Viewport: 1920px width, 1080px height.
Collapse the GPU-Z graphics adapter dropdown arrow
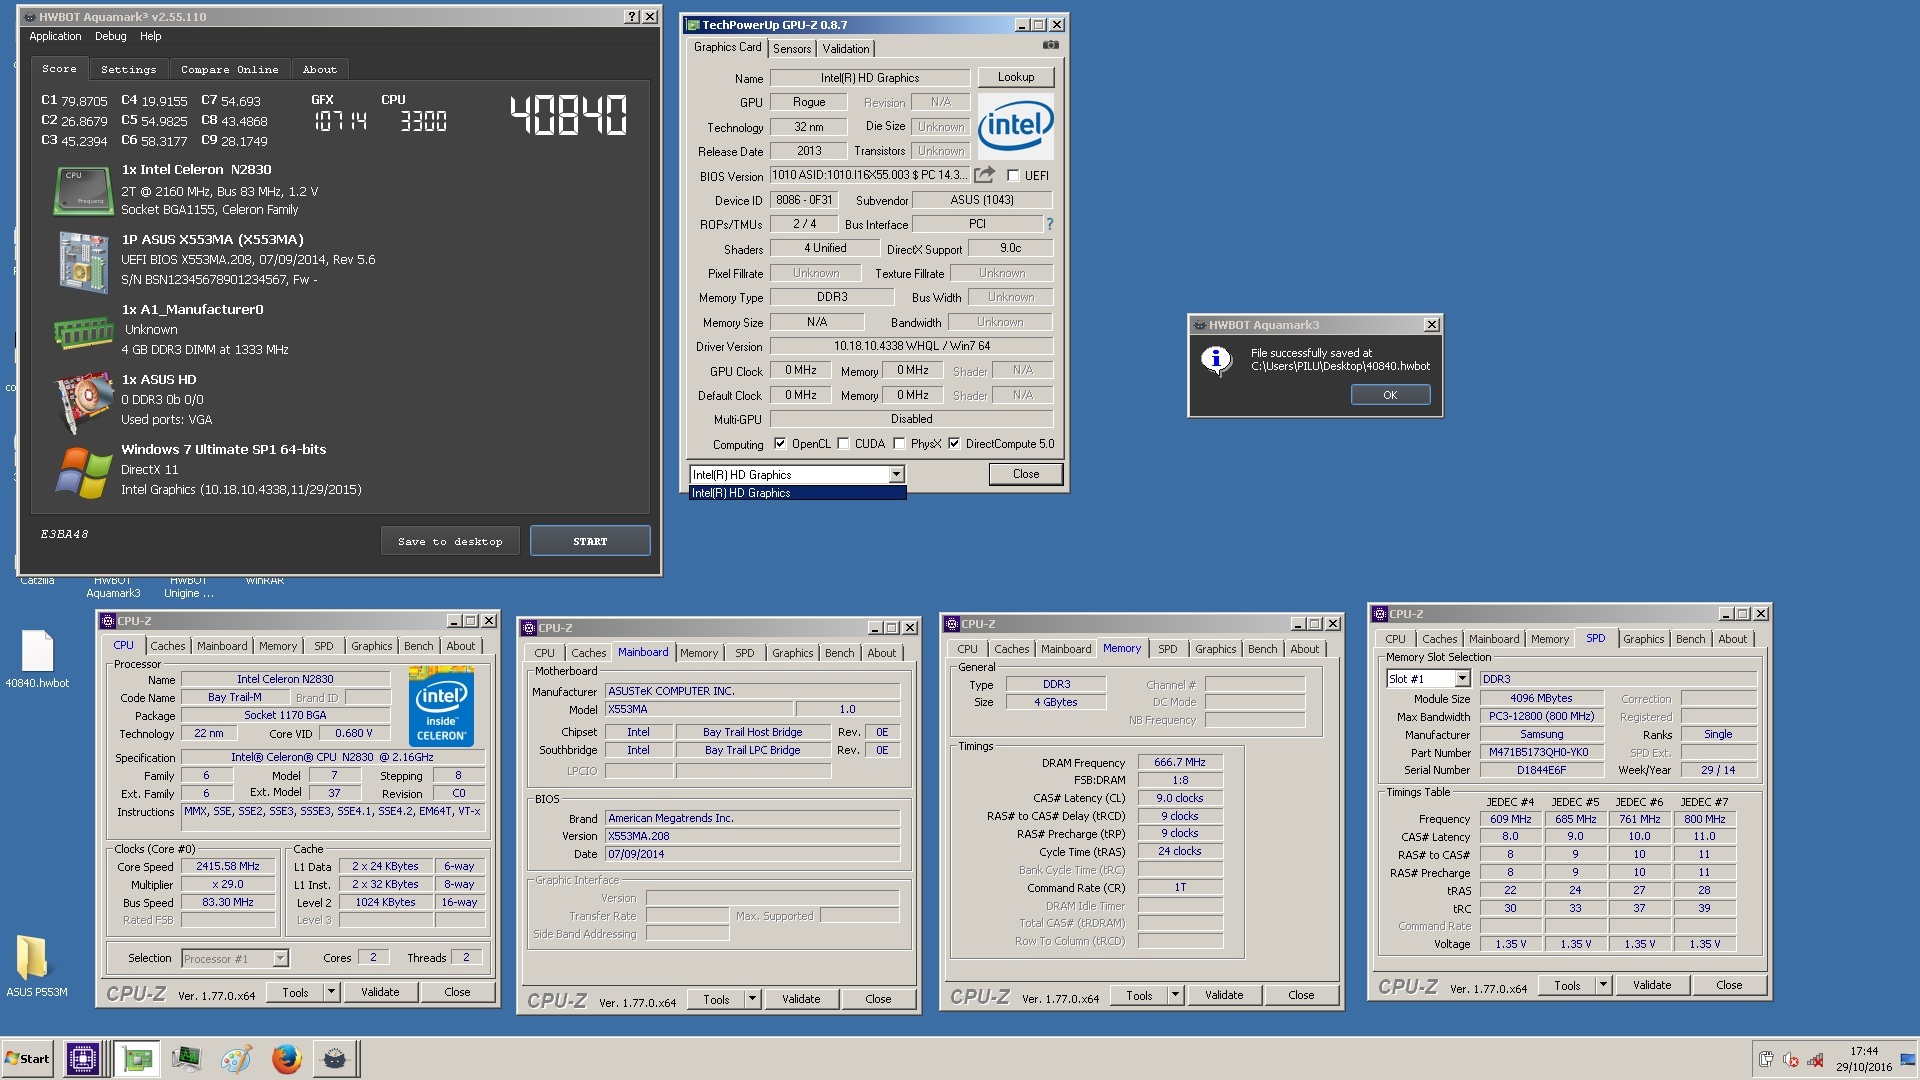pos(896,475)
